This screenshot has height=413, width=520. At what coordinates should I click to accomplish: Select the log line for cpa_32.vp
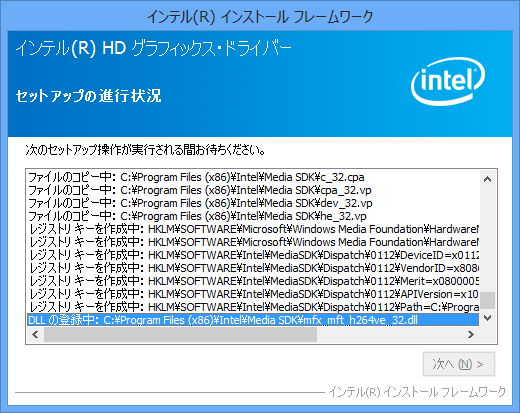pyautogui.click(x=253, y=190)
